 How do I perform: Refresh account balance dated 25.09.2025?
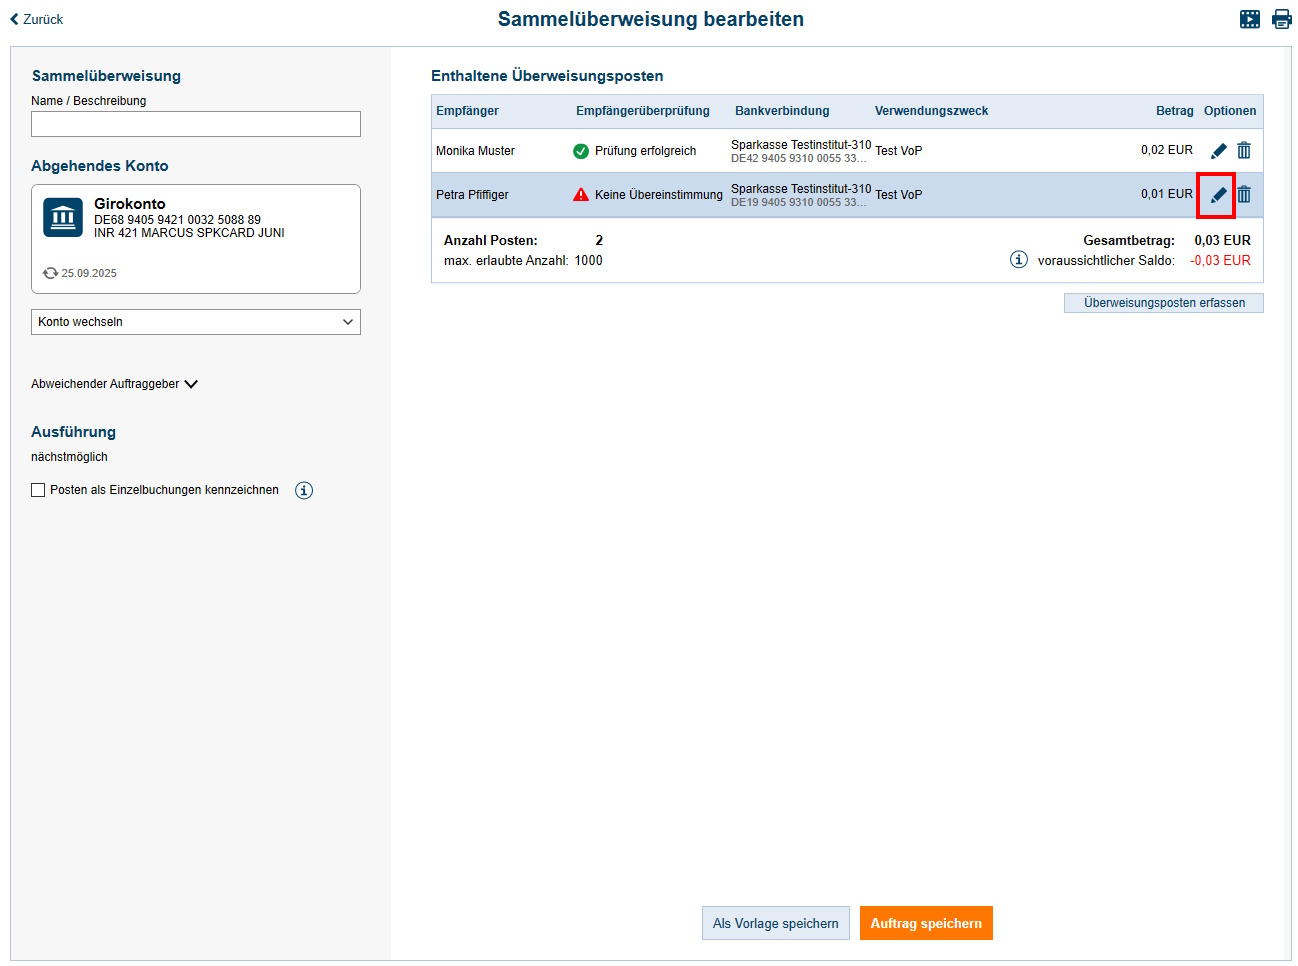(x=50, y=273)
